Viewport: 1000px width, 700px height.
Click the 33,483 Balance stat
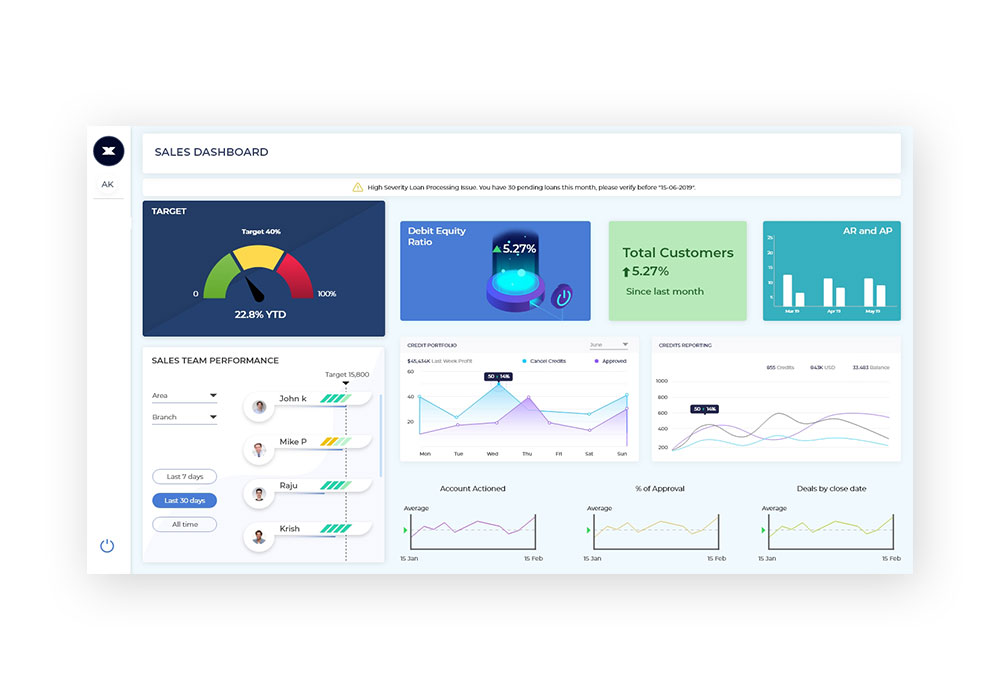[871, 367]
